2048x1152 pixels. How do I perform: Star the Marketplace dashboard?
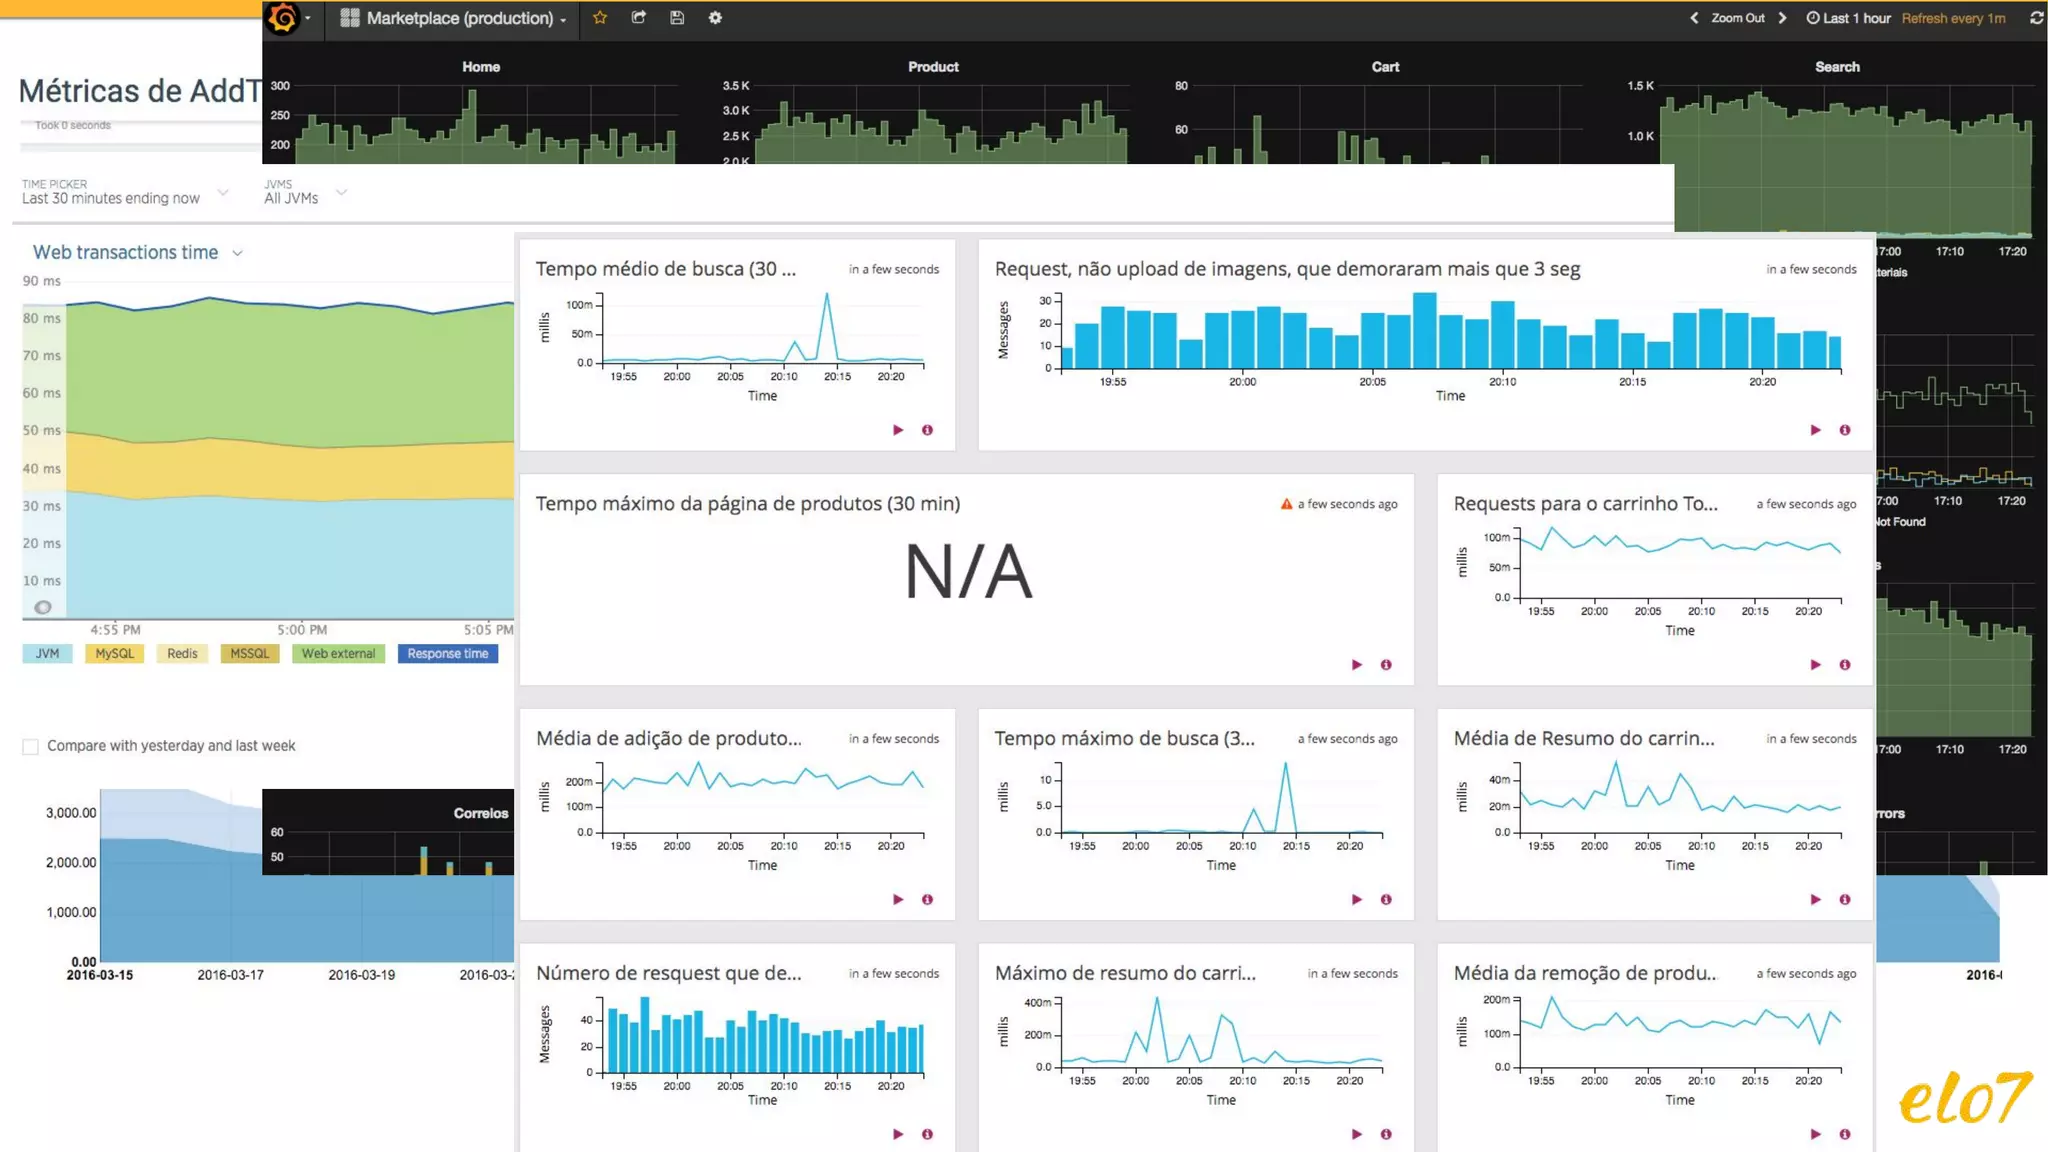[x=600, y=18]
